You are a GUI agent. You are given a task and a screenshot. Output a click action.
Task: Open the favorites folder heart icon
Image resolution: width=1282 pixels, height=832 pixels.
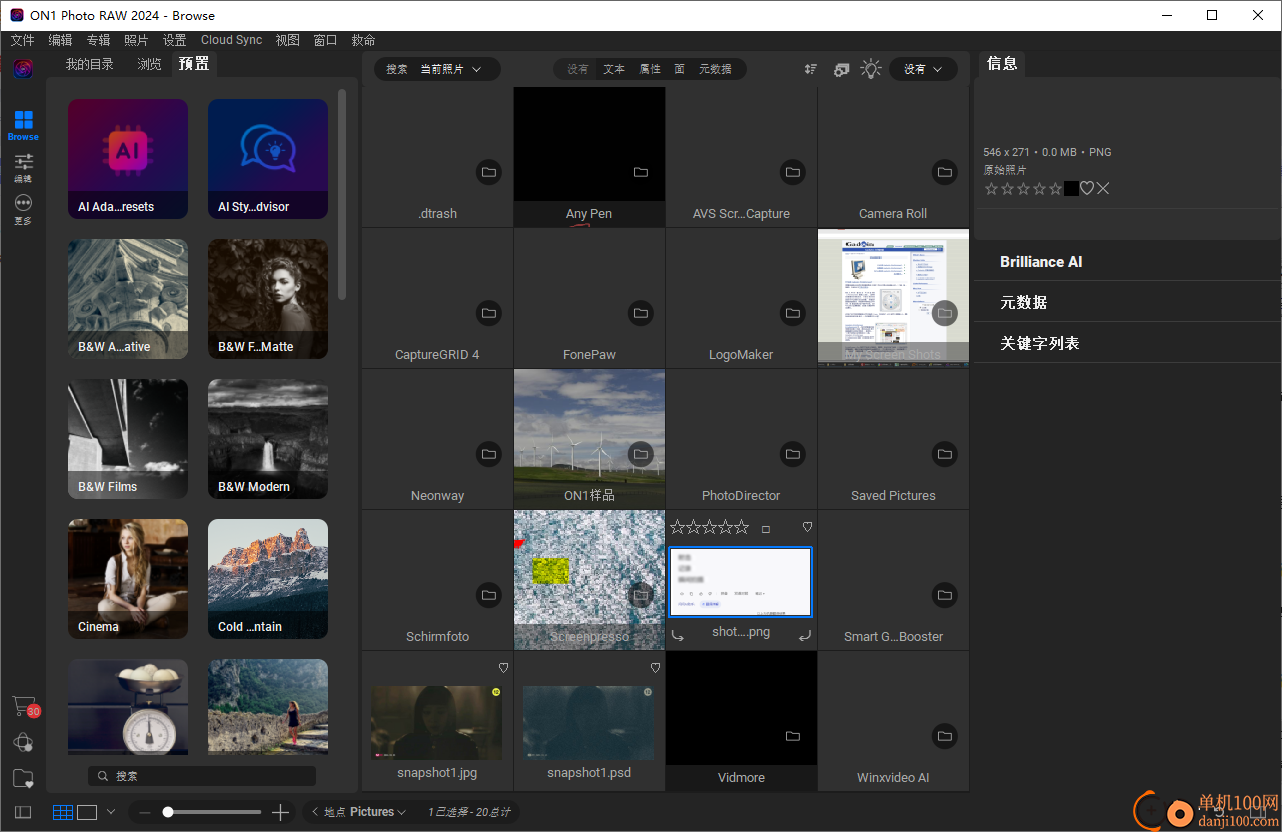[x=23, y=778]
